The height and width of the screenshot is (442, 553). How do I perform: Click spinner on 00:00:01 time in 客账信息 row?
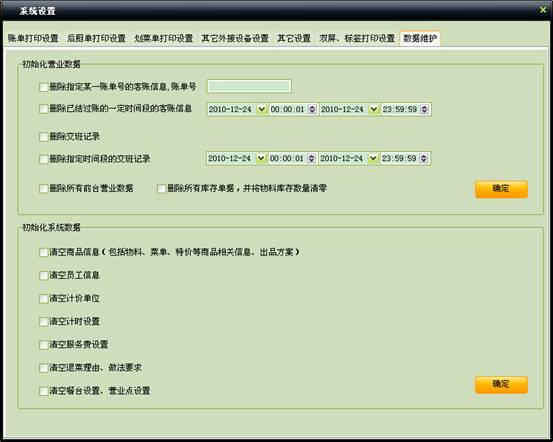point(312,109)
